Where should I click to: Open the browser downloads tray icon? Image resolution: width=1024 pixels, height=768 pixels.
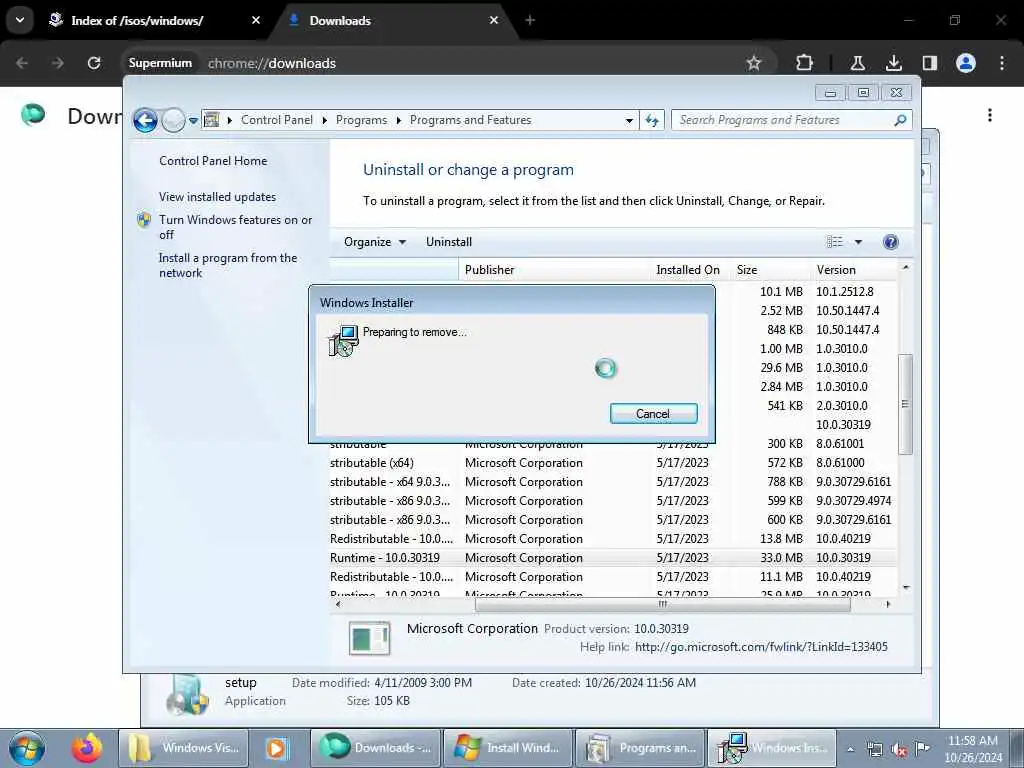coord(893,63)
